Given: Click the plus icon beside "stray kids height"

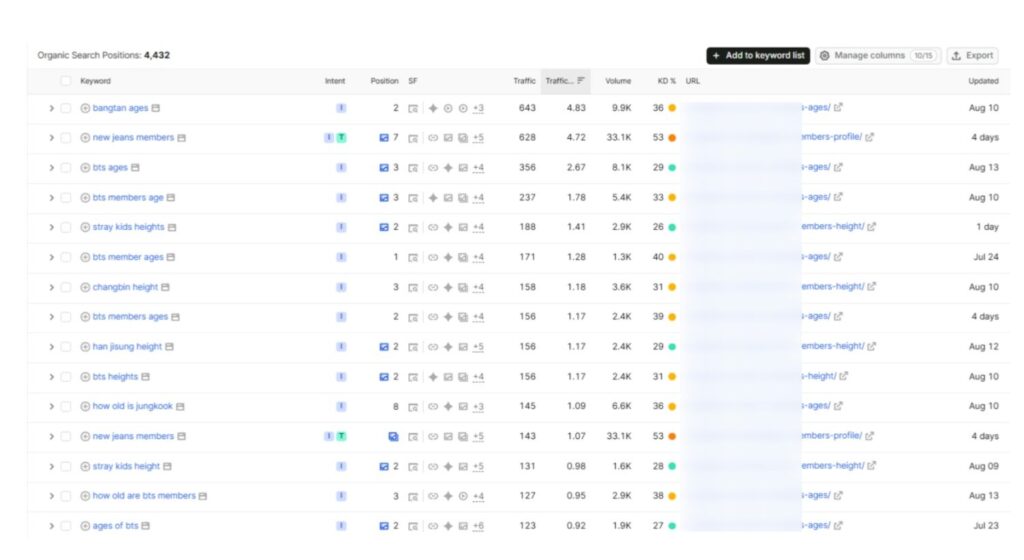Looking at the screenshot, I should [x=85, y=467].
